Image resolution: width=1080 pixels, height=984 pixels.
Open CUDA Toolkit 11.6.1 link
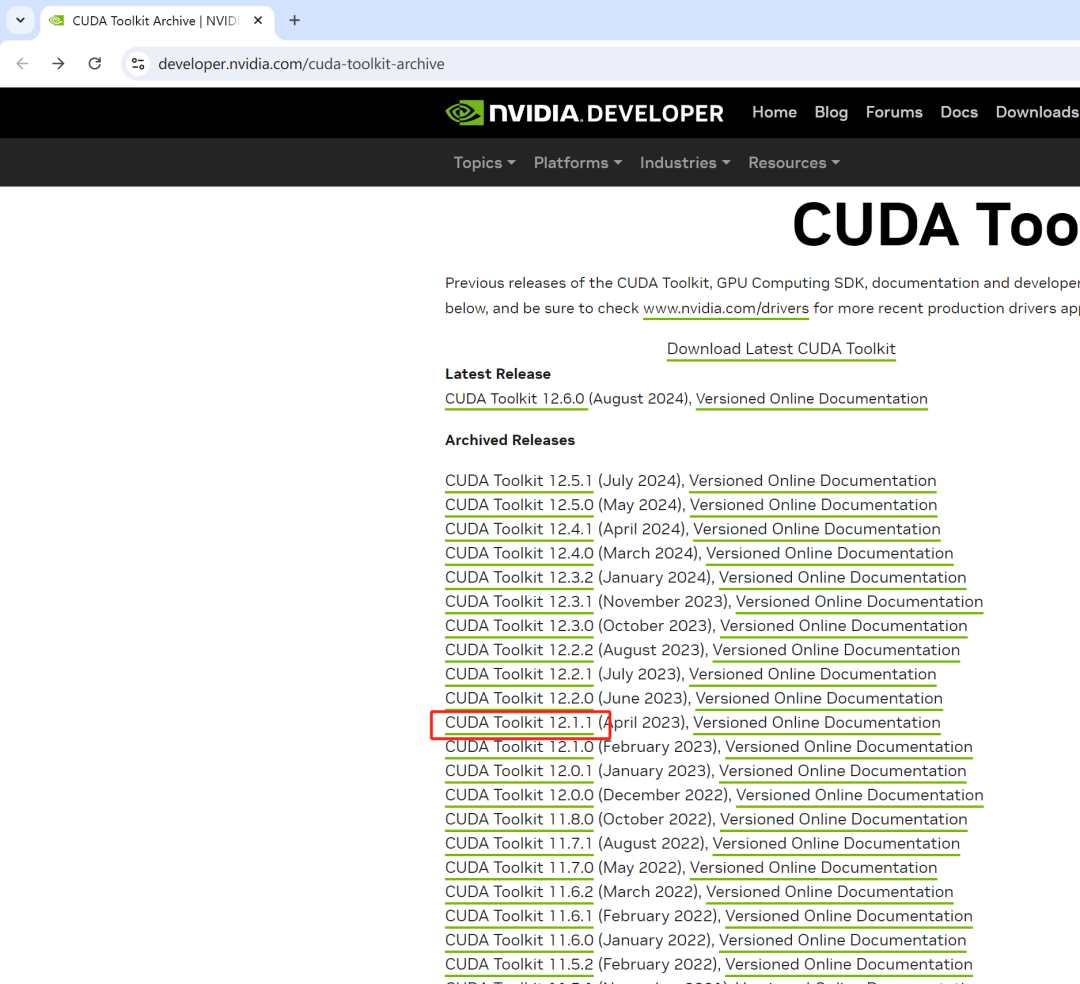coord(519,916)
